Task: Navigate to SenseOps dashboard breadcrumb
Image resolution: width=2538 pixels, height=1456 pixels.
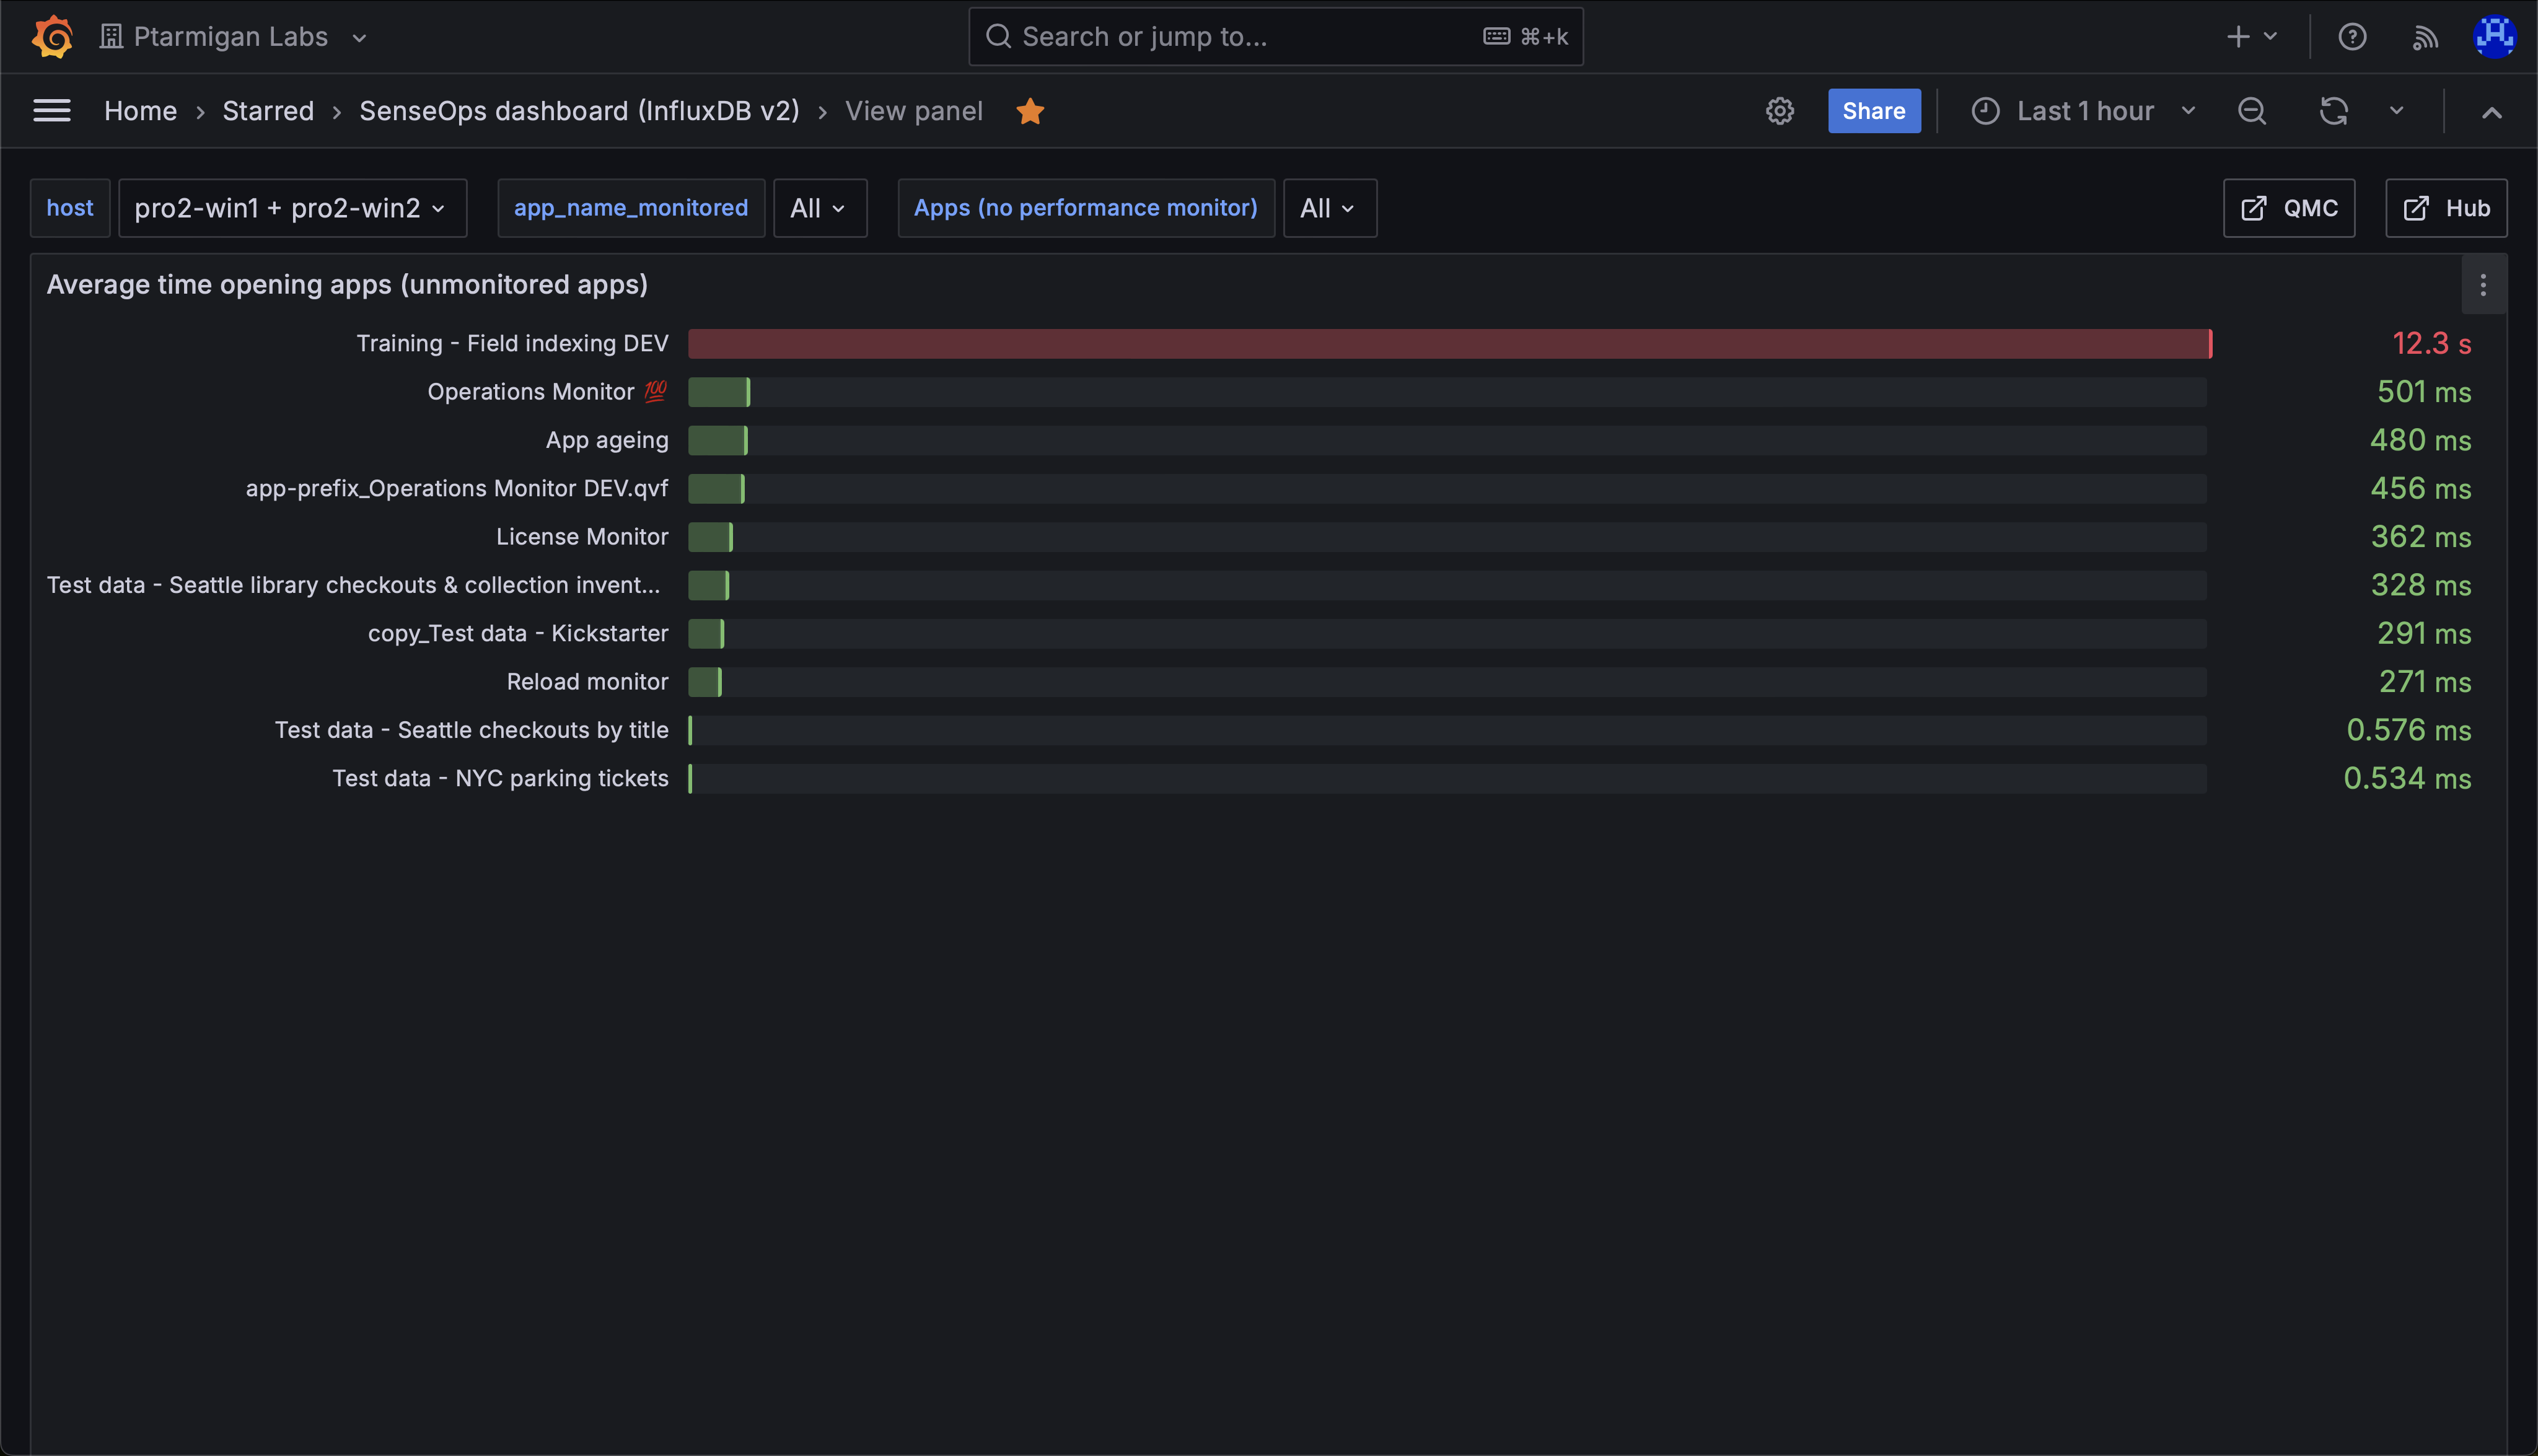Action: [x=579, y=111]
